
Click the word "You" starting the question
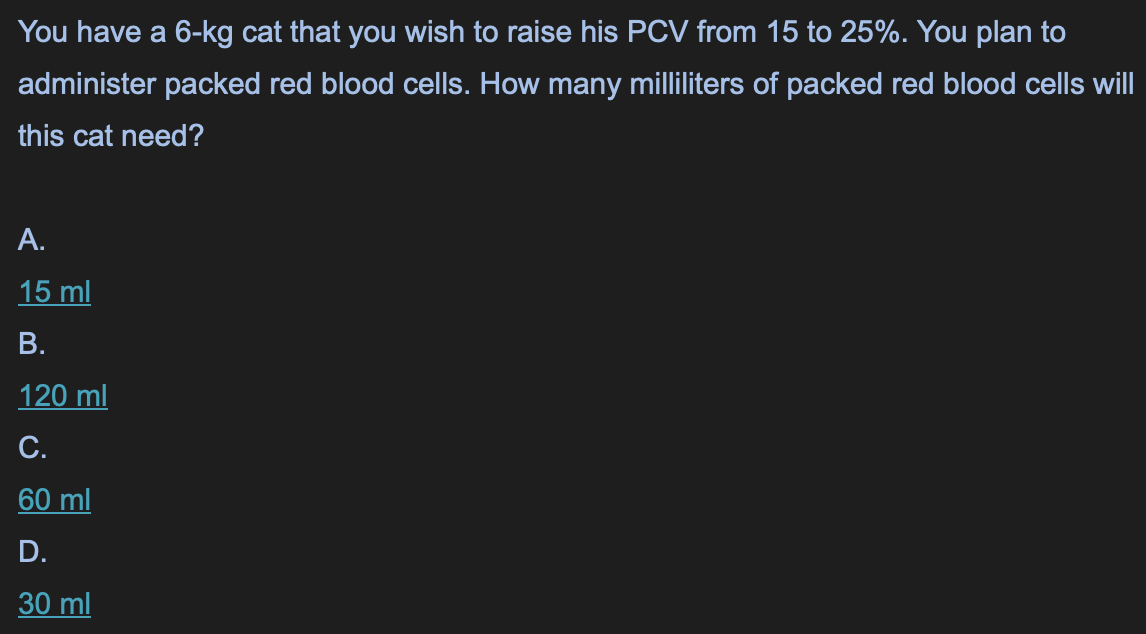pos(43,32)
